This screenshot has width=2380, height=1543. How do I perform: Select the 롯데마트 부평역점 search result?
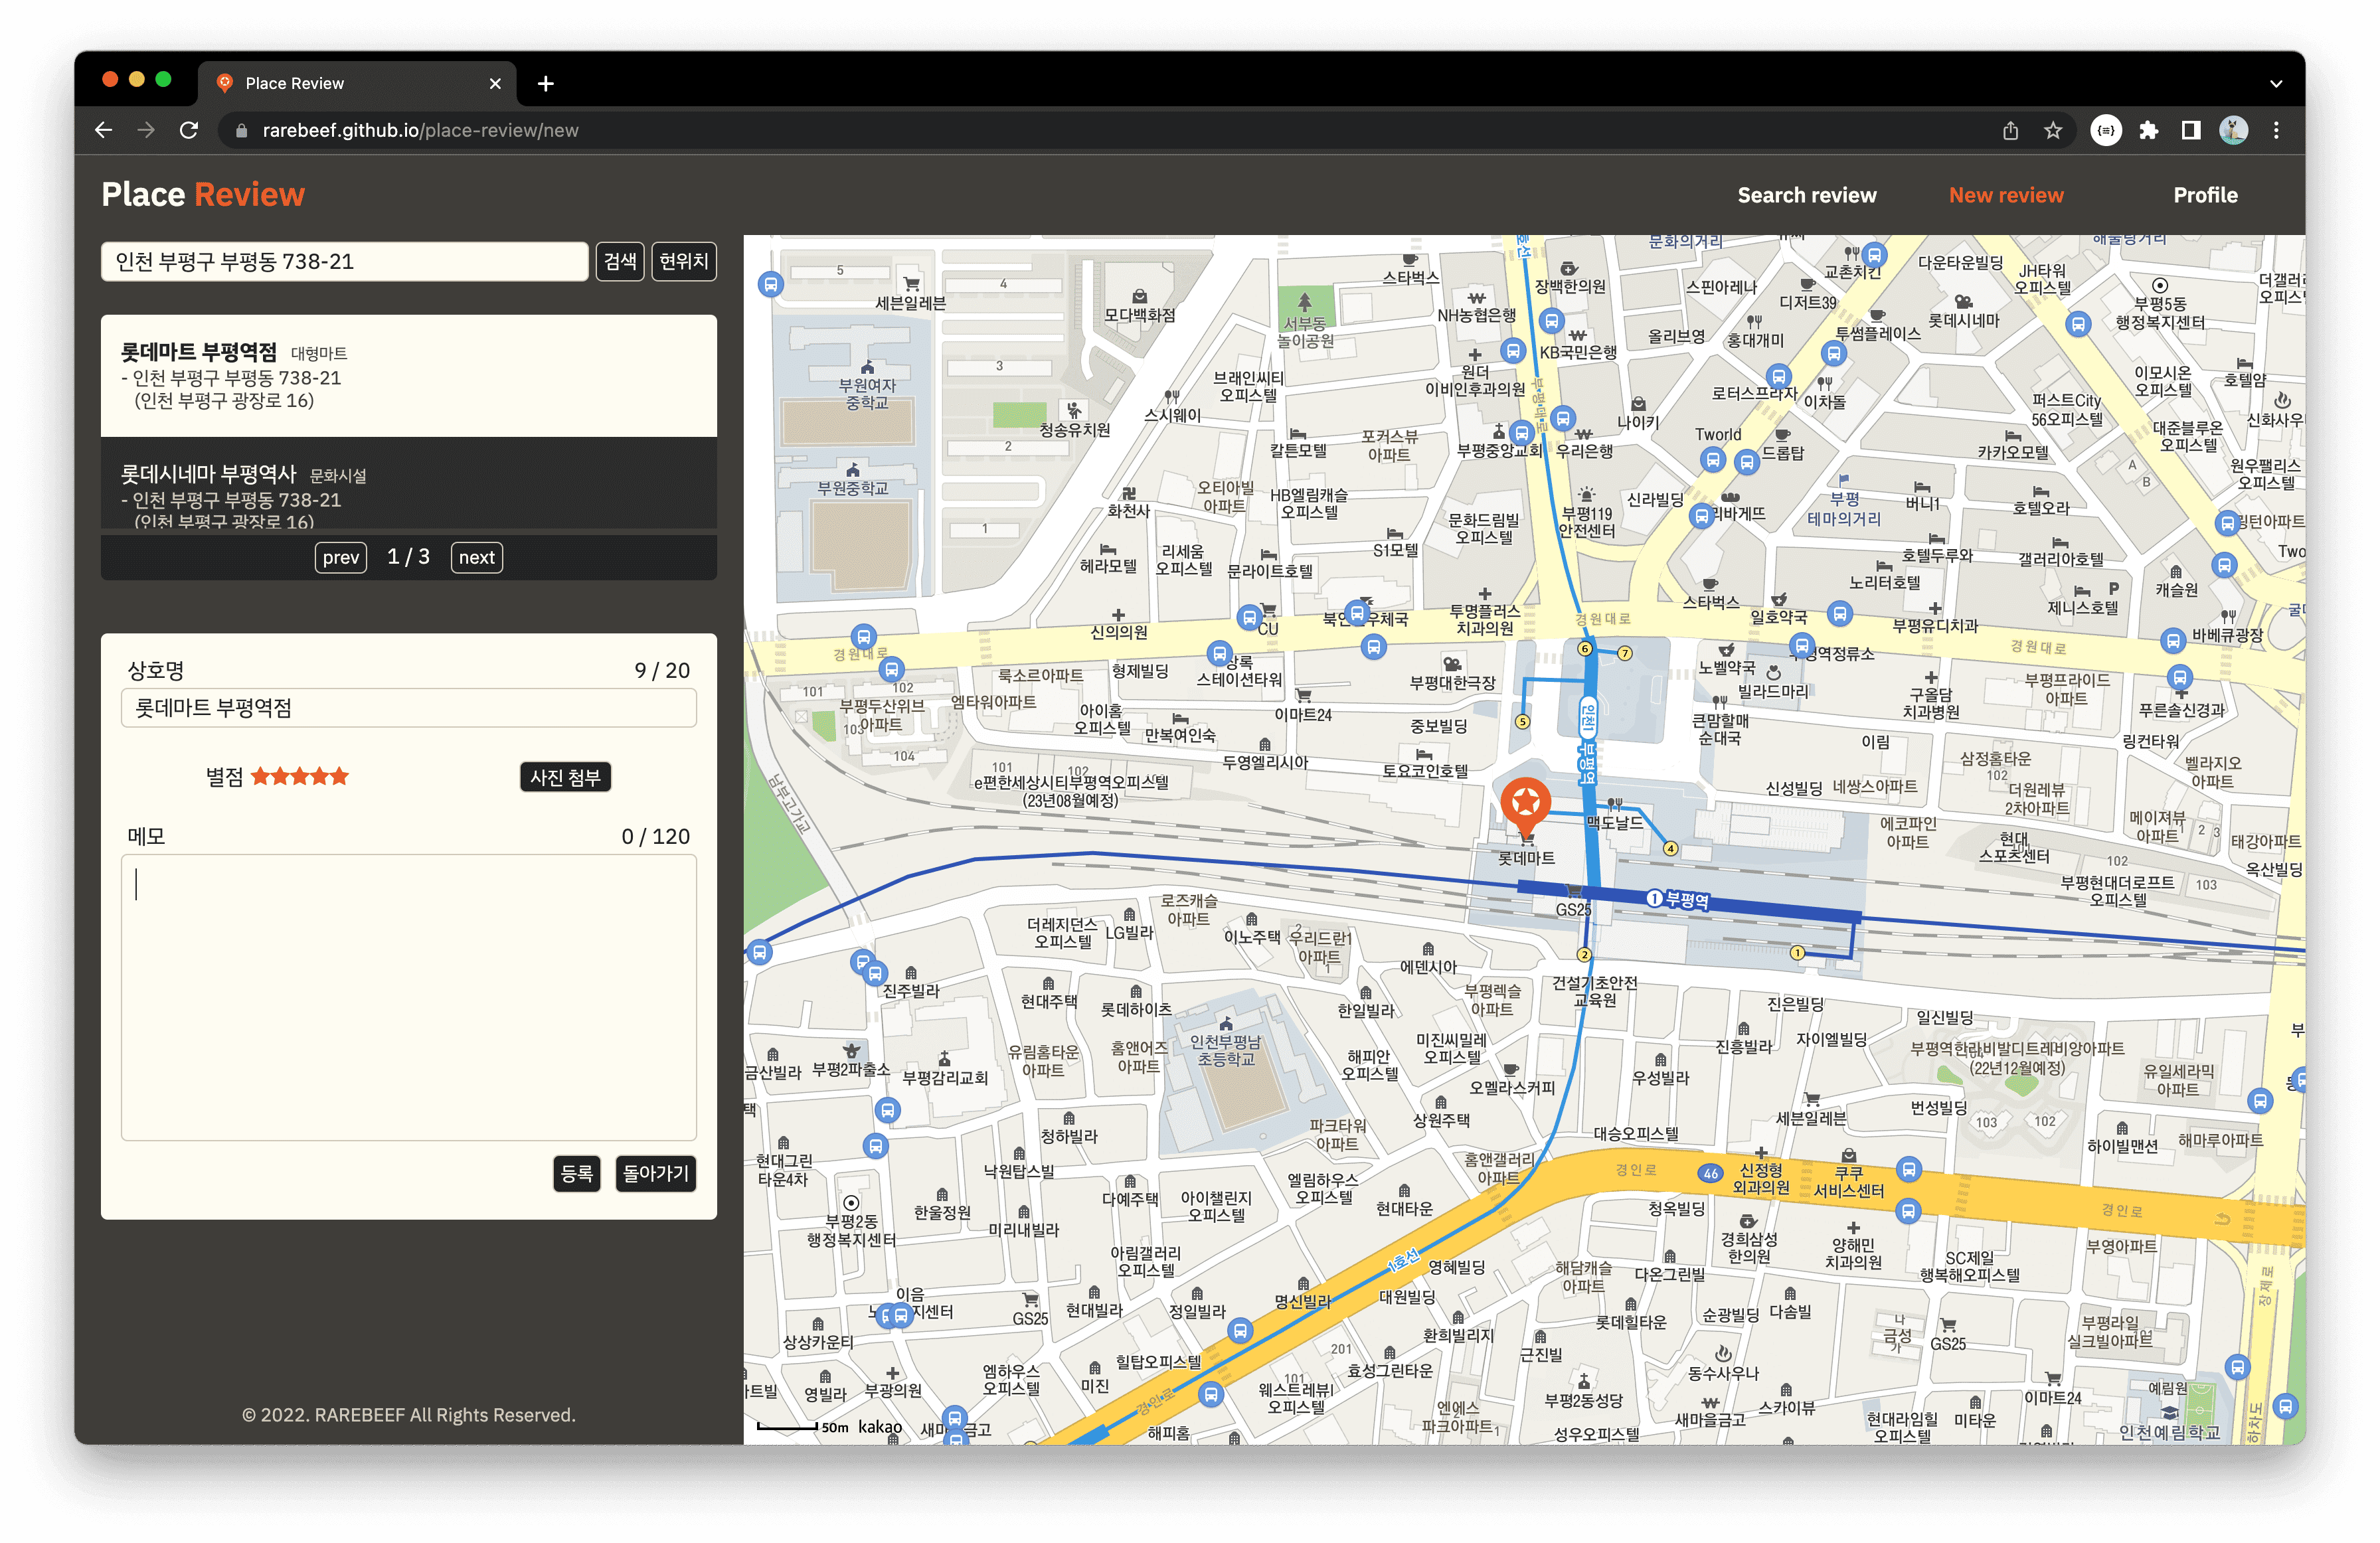pos(409,375)
